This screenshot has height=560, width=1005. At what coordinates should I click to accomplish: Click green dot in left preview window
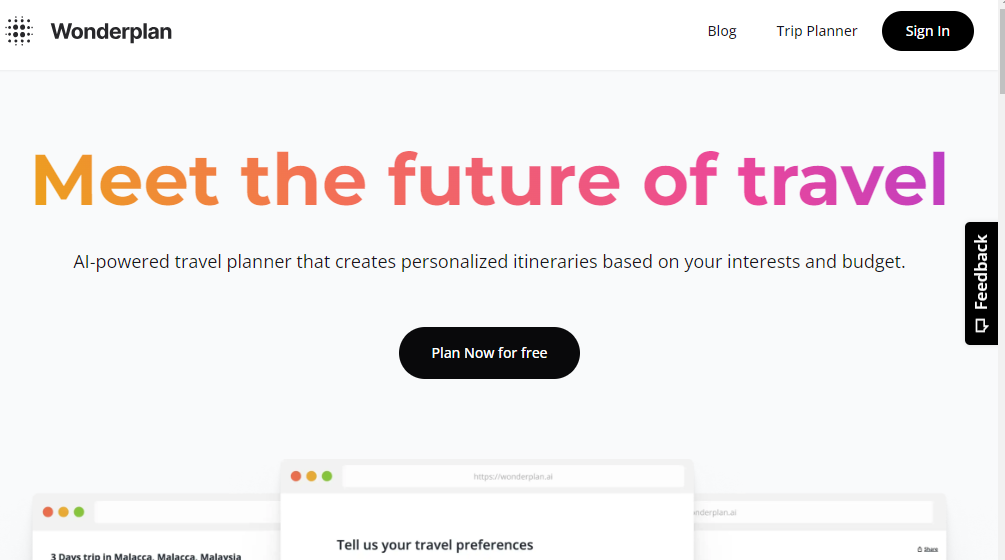pyautogui.click(x=79, y=512)
